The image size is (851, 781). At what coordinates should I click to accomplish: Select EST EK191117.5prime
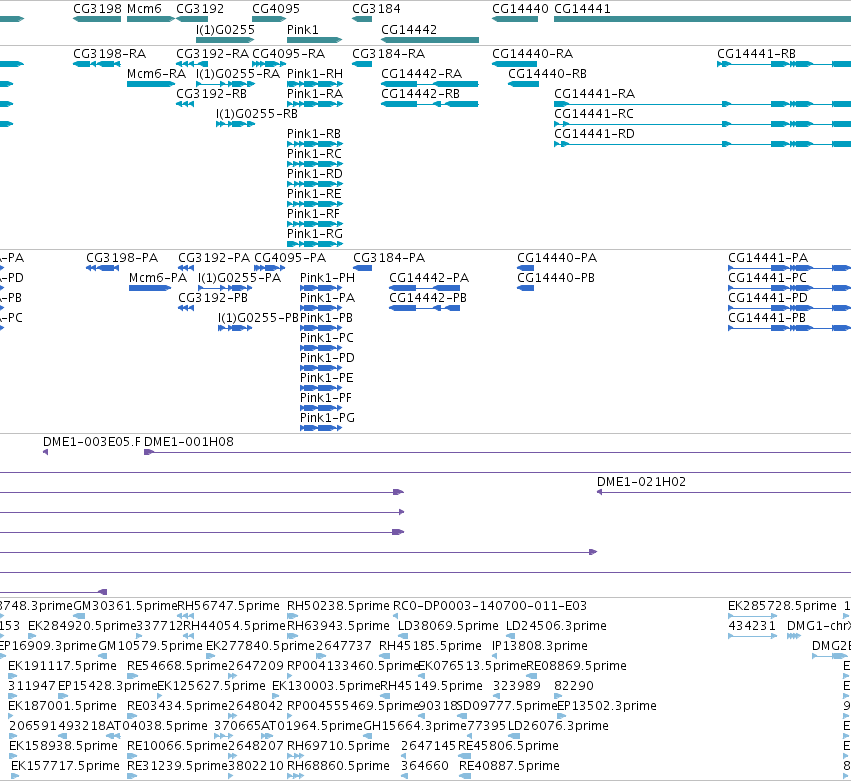point(62,665)
